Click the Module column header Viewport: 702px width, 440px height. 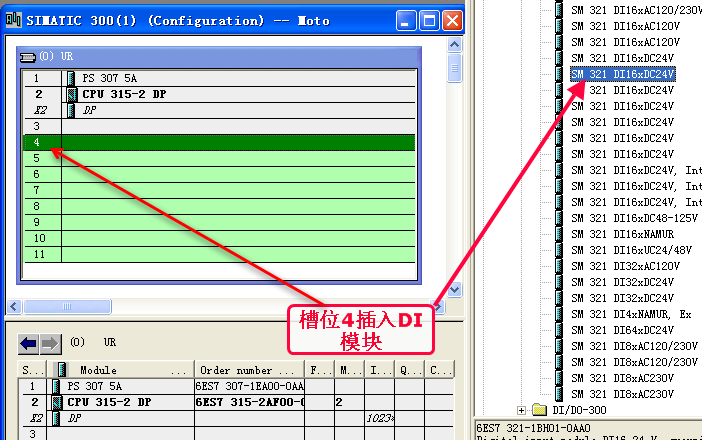click(x=121, y=370)
